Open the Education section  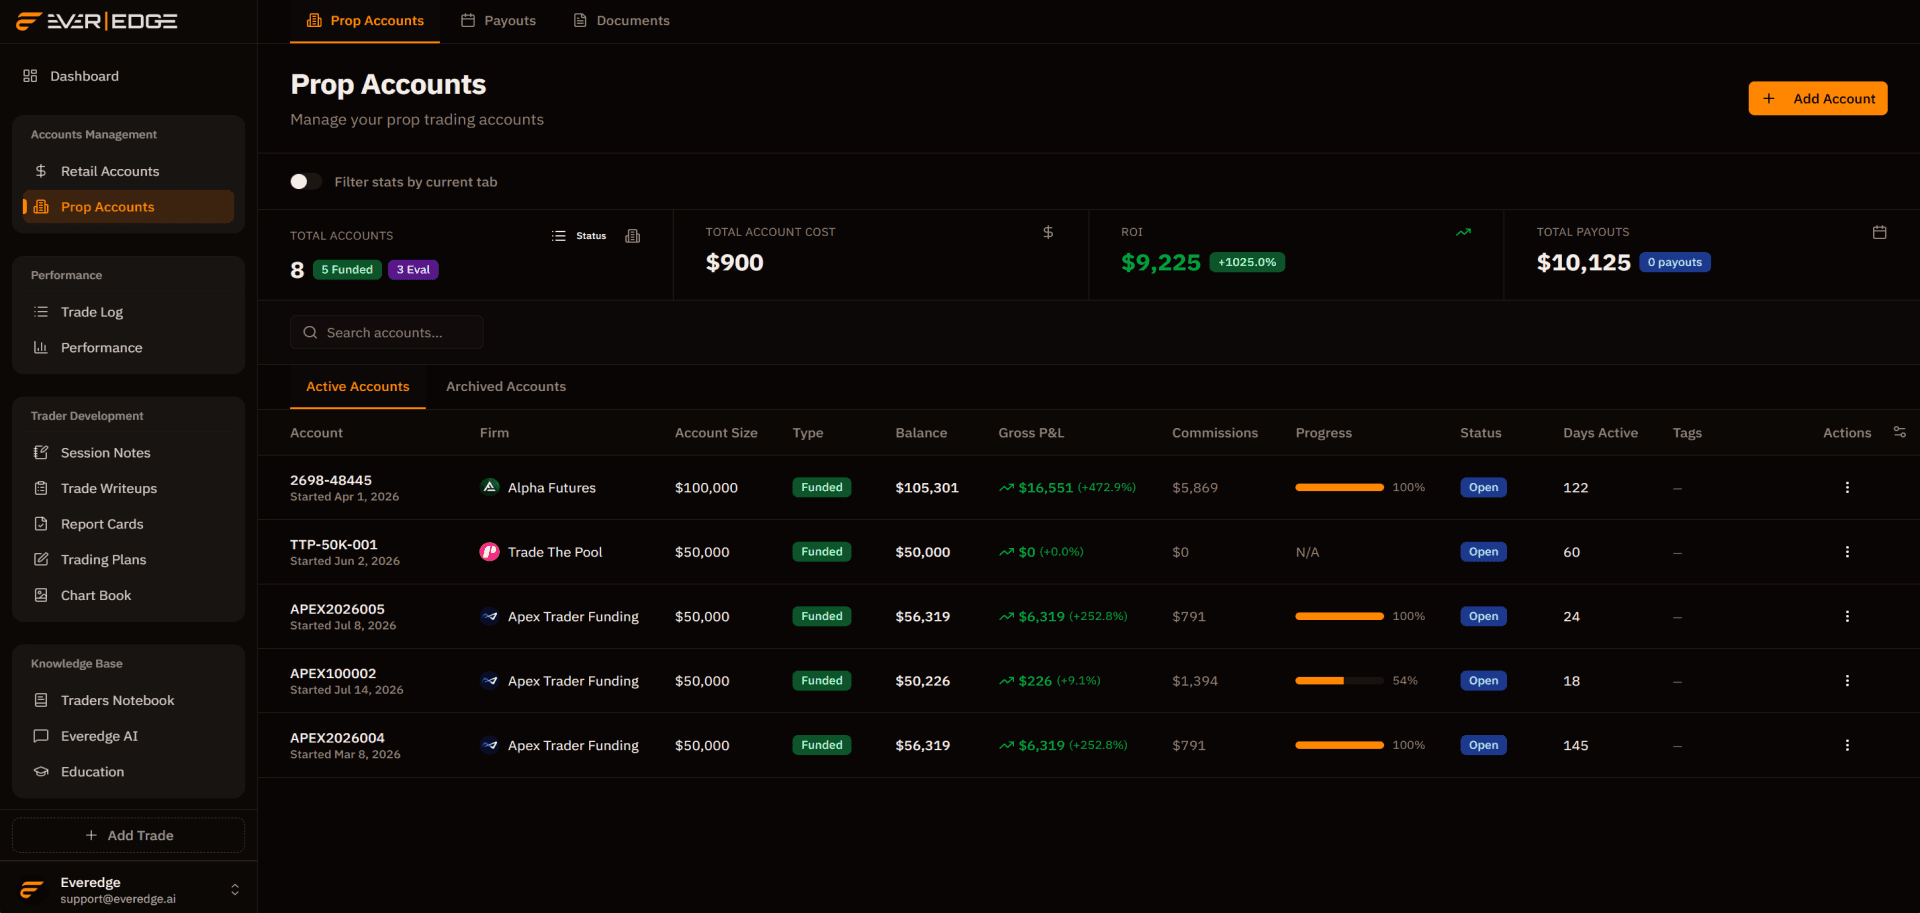tap(128, 772)
